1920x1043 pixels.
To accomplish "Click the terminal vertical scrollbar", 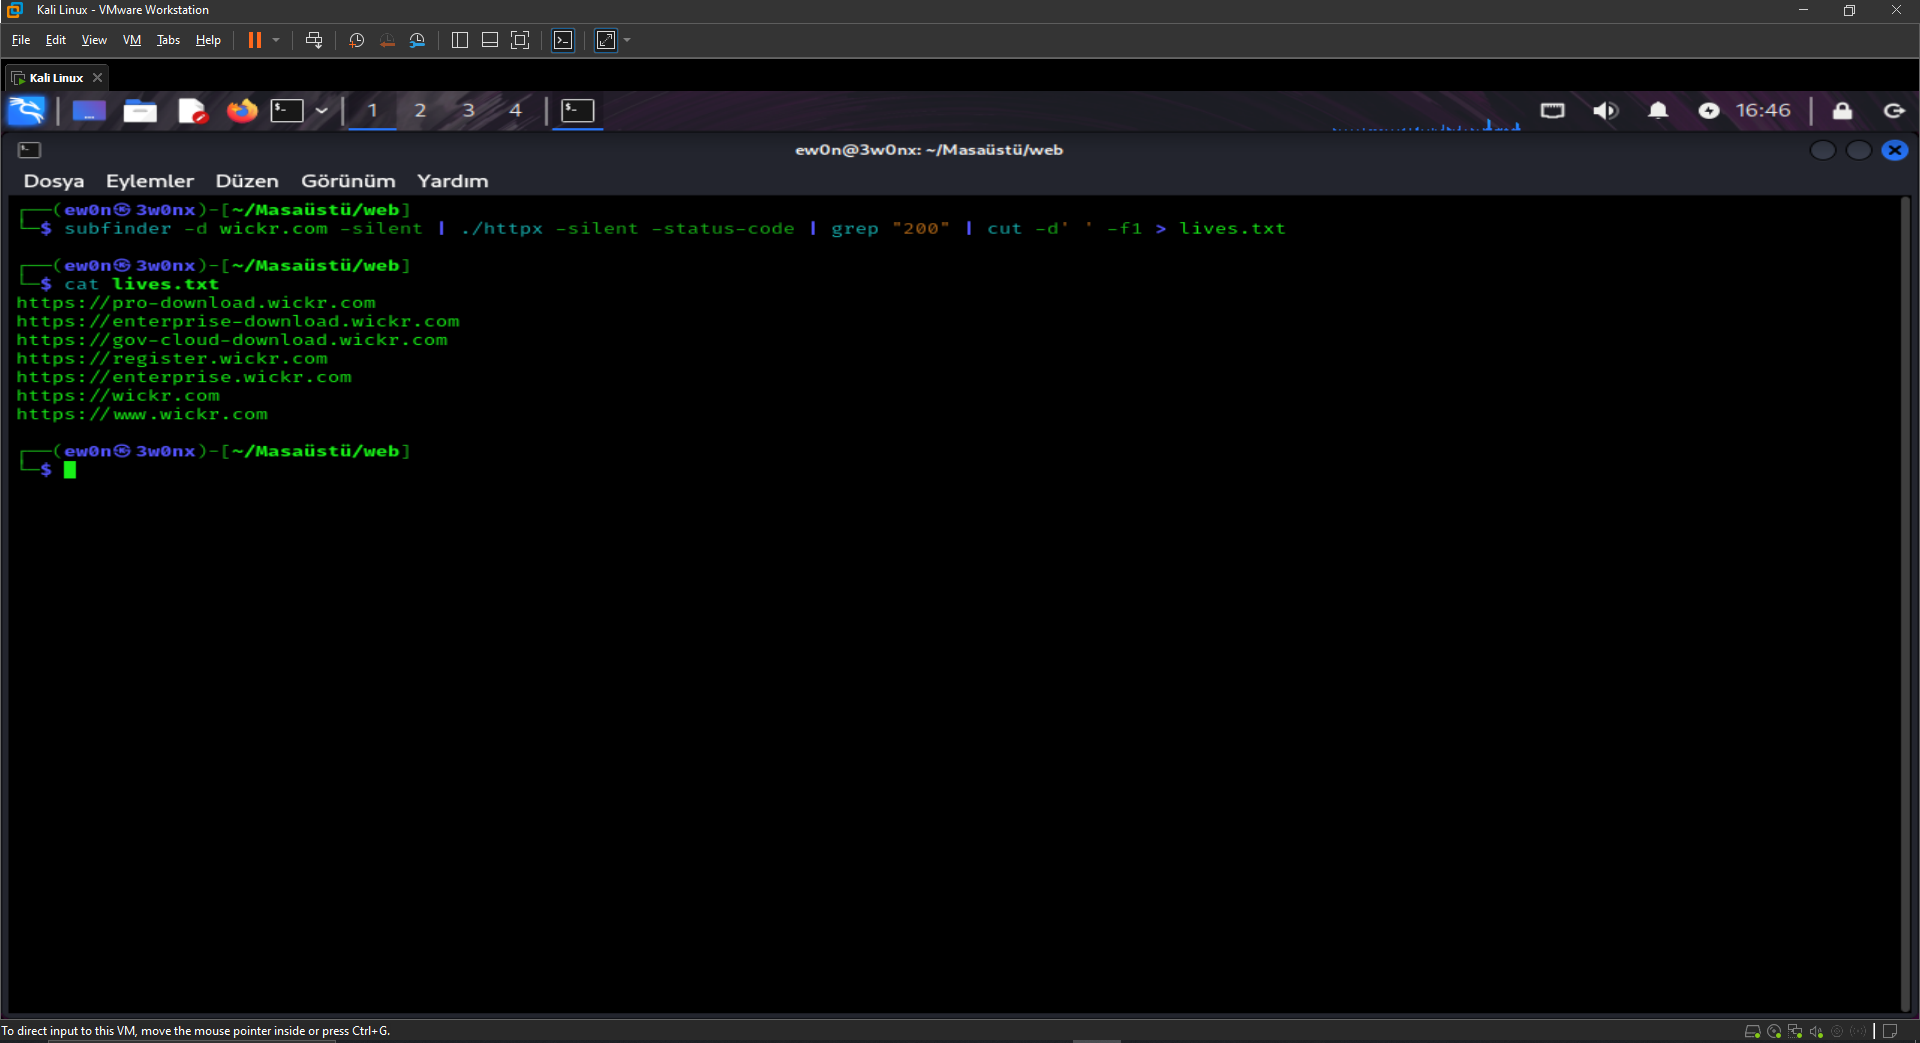I will tap(1905, 604).
